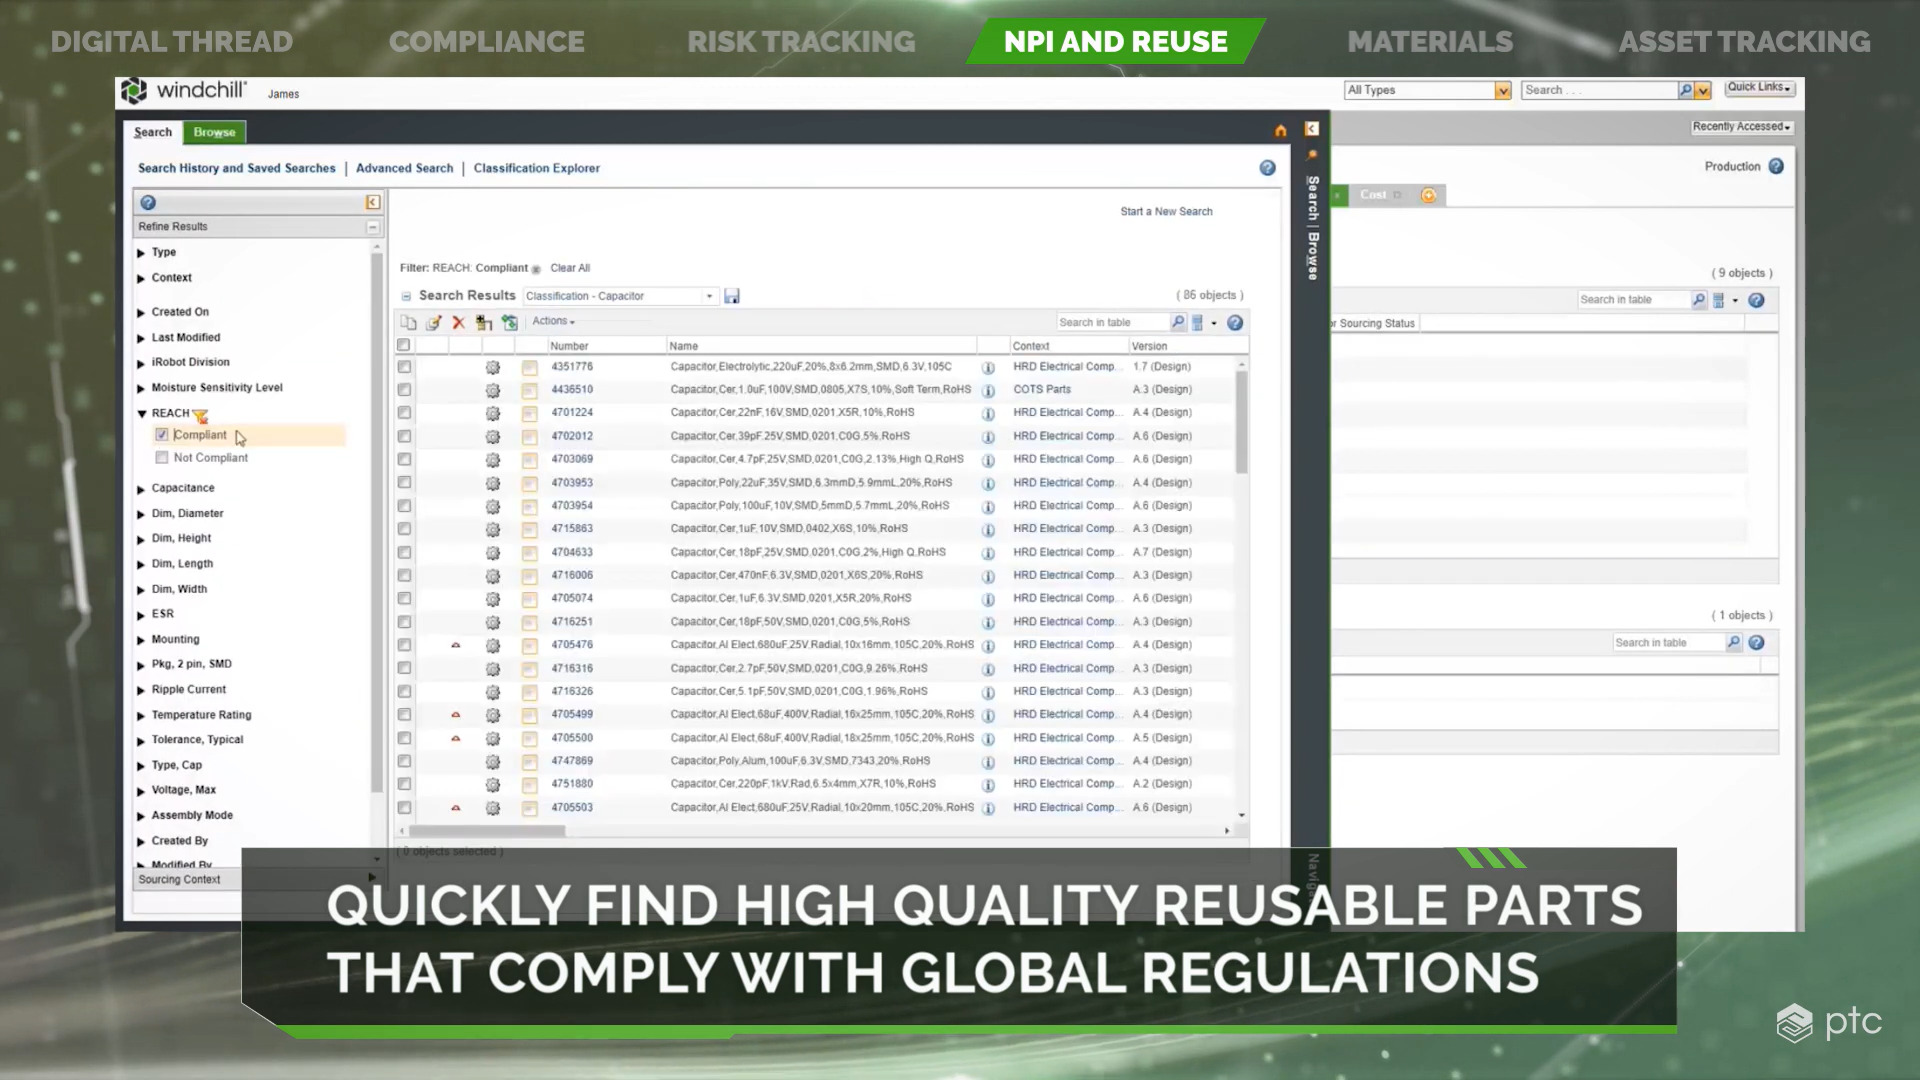
Task: Click the copy icon in results toolbar
Action: tap(408, 322)
